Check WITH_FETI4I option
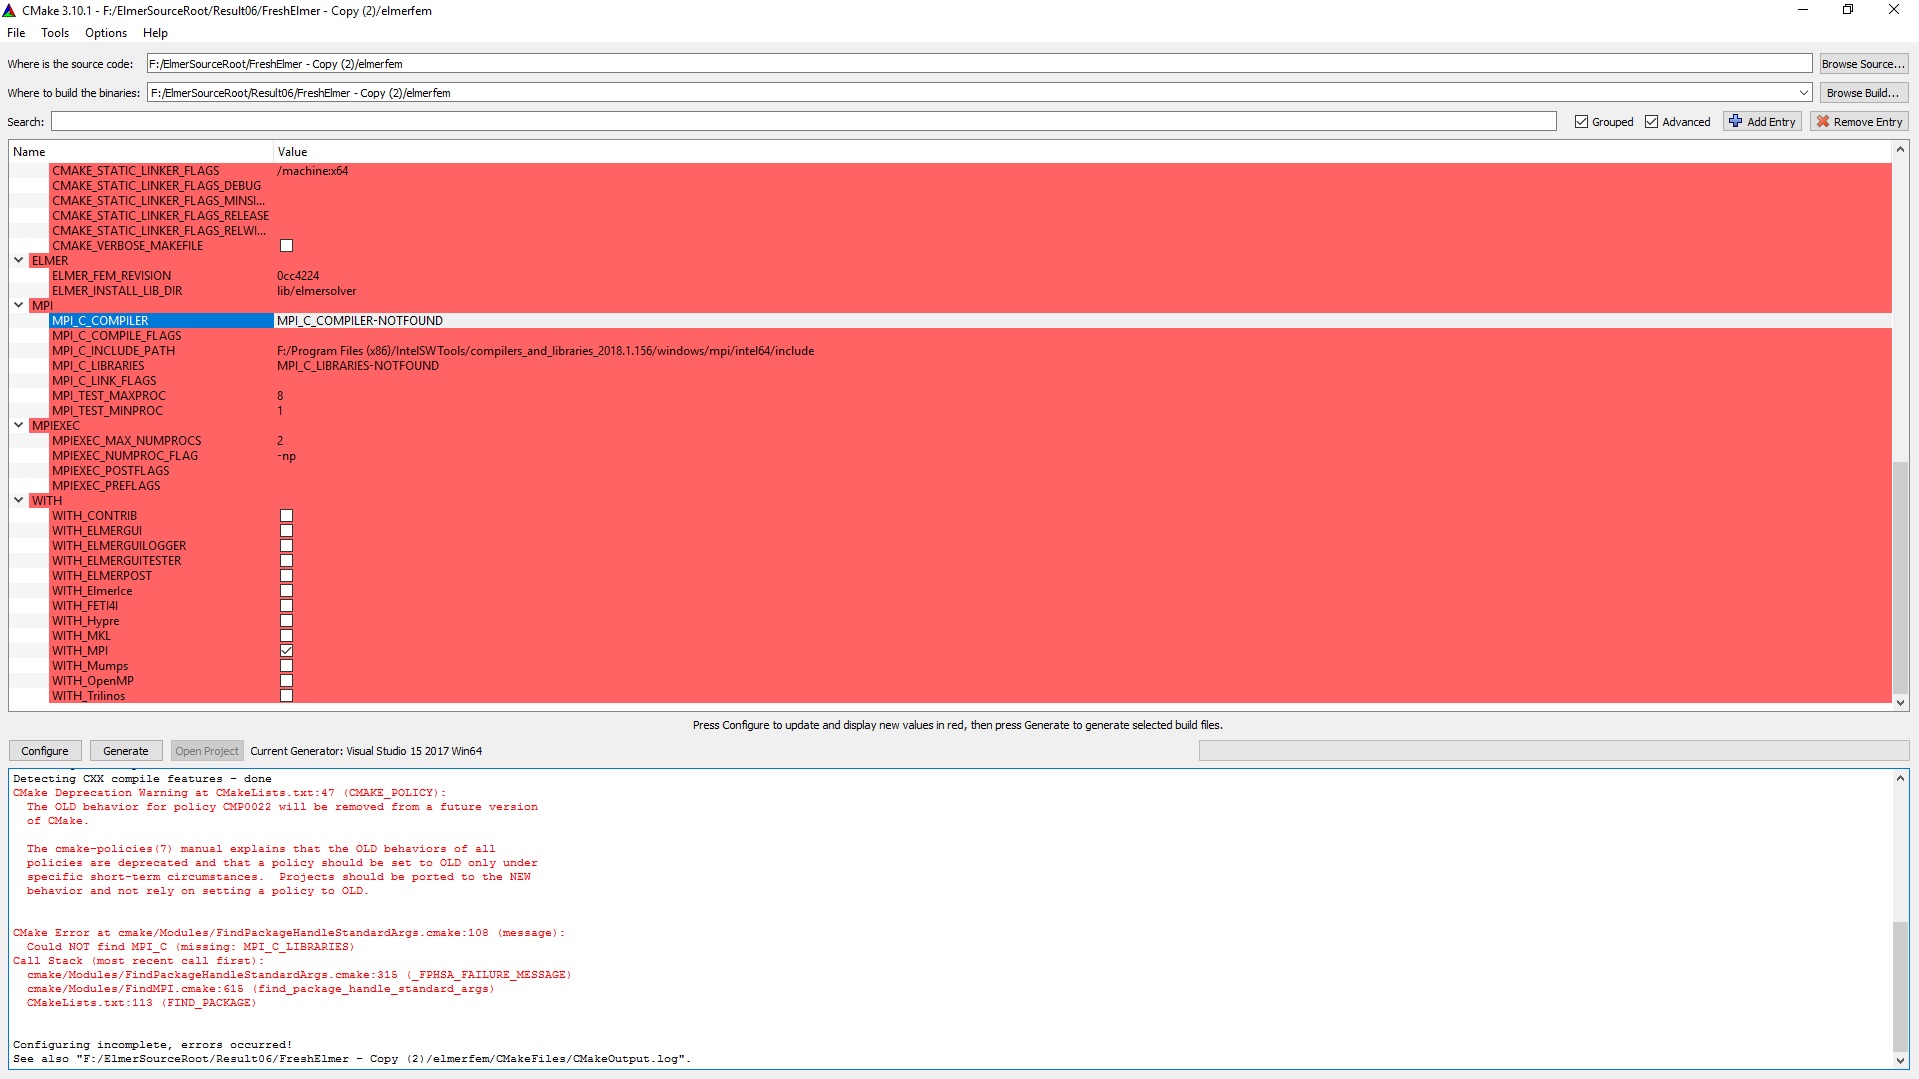Viewport: 1919px width, 1079px height. [x=286, y=605]
